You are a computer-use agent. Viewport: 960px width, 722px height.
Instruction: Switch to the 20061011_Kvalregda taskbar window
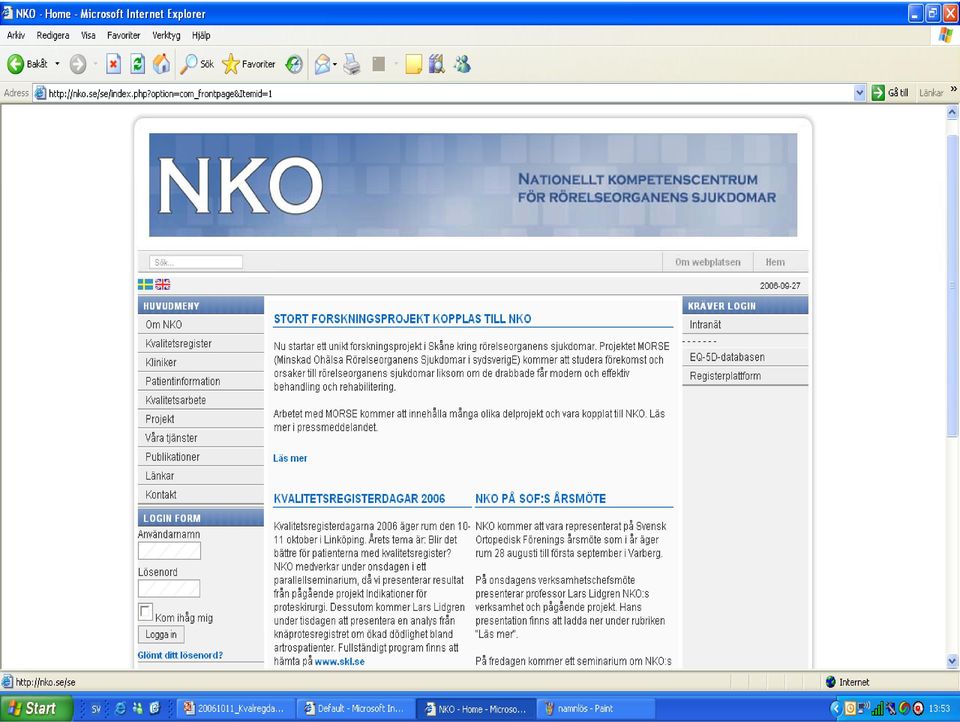[x=235, y=709]
